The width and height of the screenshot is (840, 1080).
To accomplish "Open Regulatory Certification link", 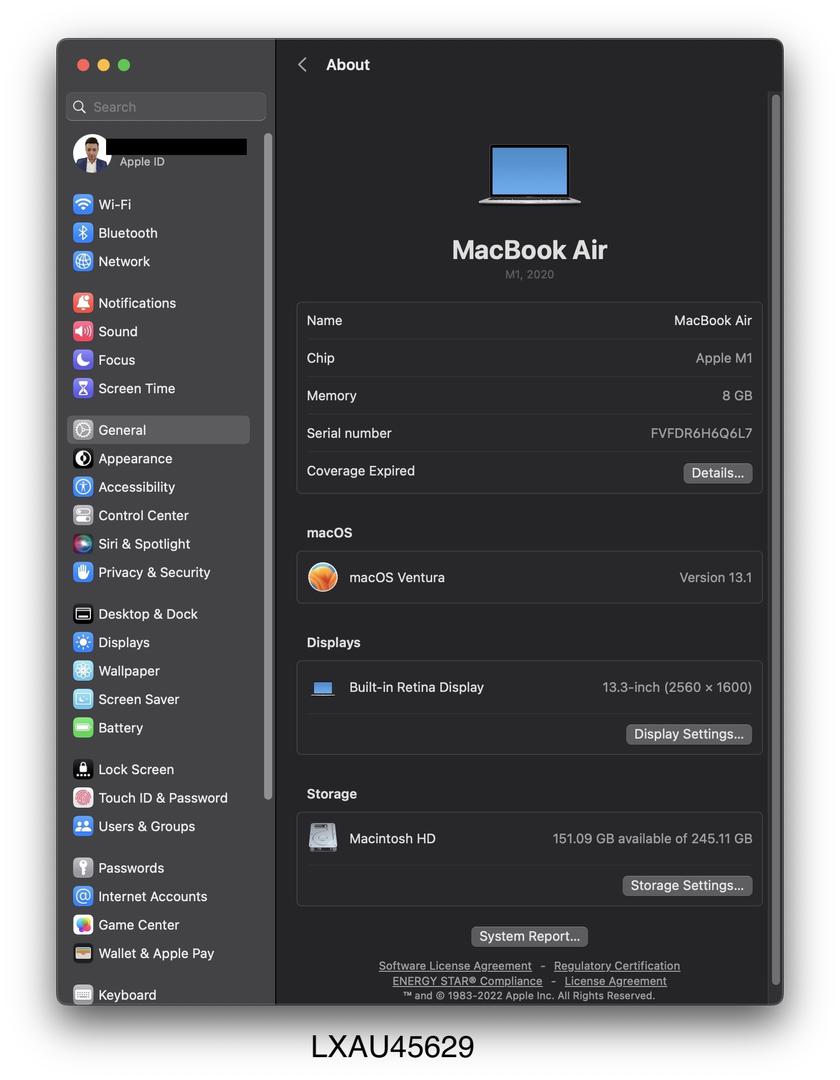I will pos(616,966).
